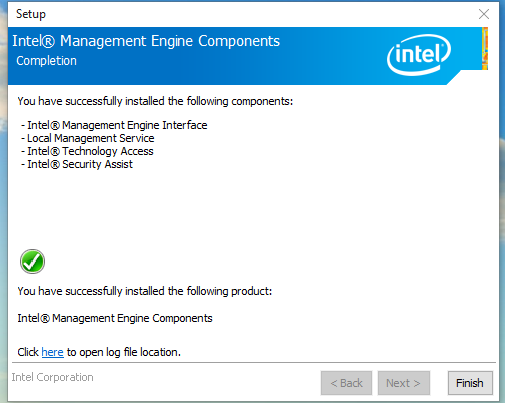Click the 'to open log file location' text
Image resolution: width=505 pixels, height=403 pixels.
pos(124,352)
